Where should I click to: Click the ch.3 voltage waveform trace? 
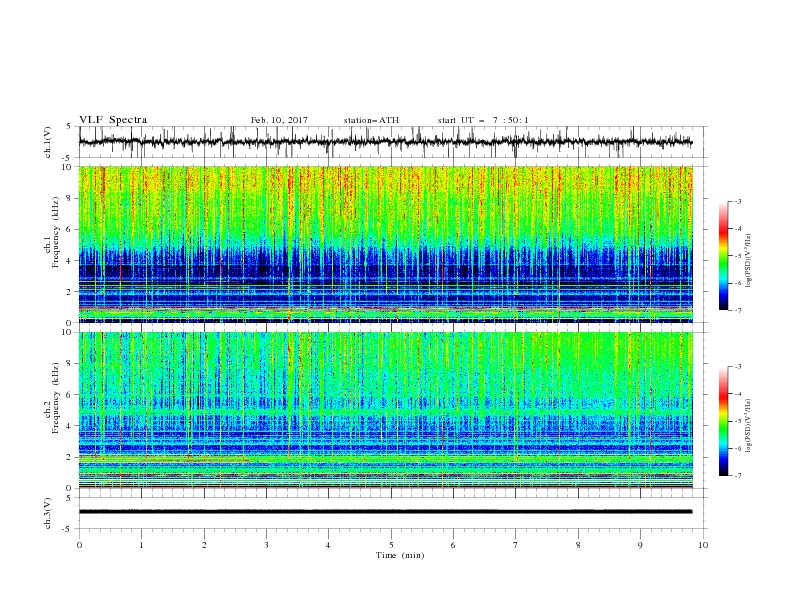point(385,512)
